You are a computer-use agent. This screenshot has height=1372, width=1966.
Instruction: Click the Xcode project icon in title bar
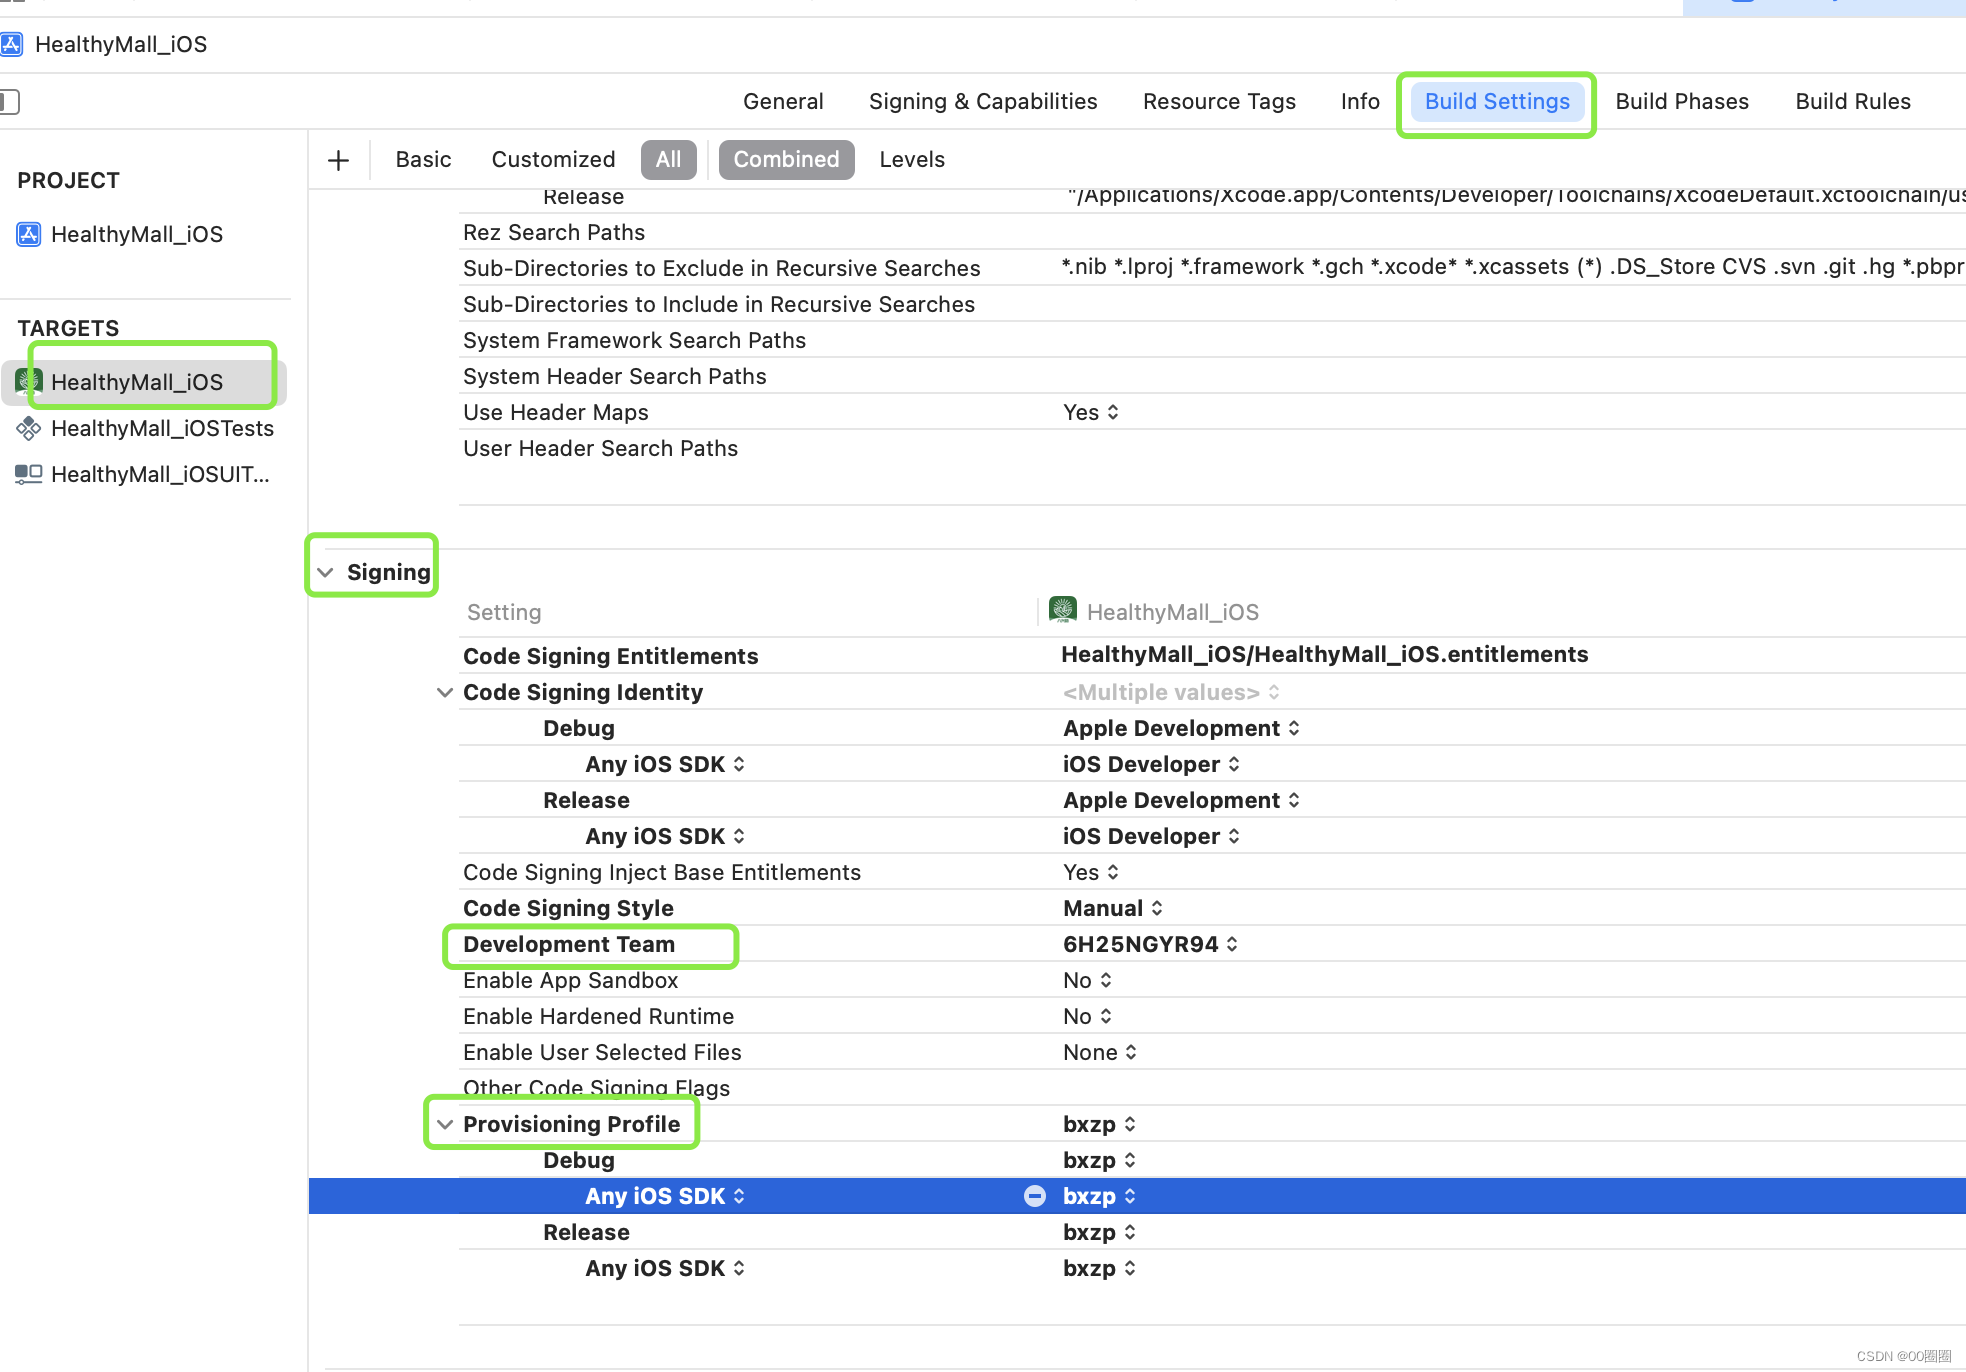[x=12, y=44]
